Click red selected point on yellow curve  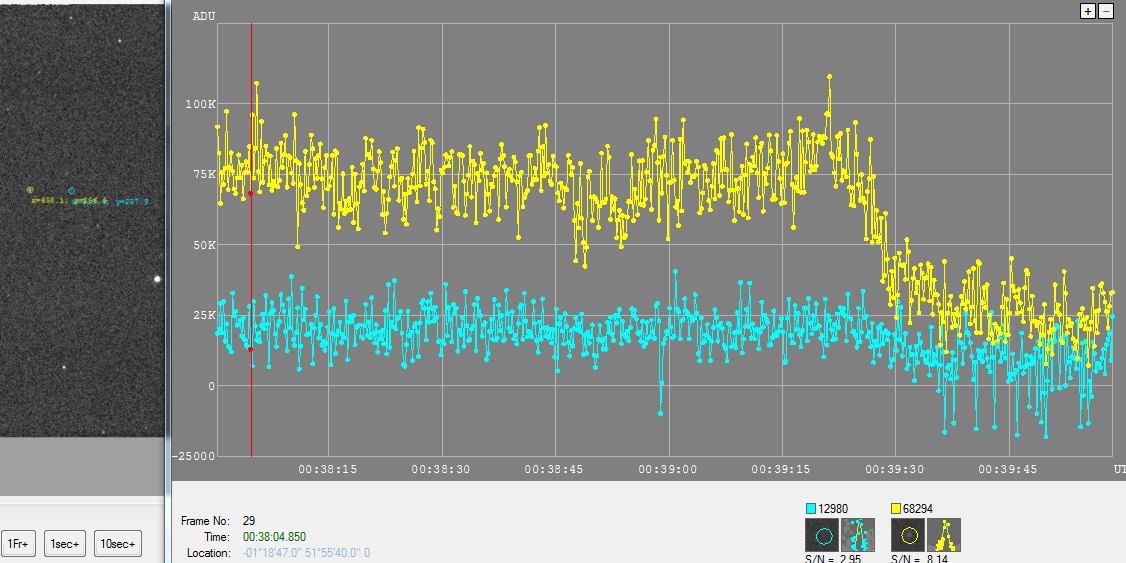point(250,193)
